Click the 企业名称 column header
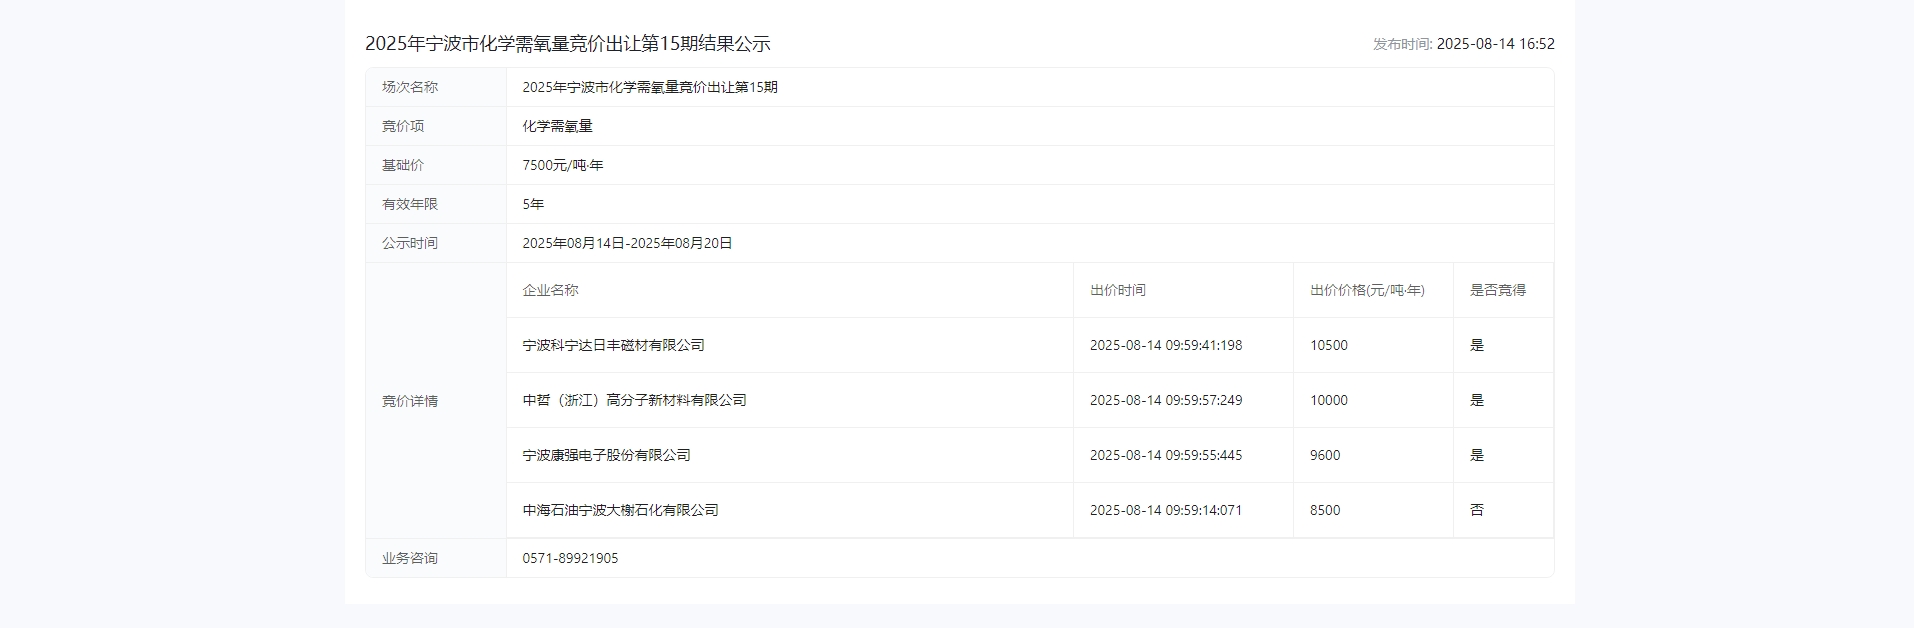Image resolution: width=1914 pixels, height=628 pixels. tap(550, 290)
